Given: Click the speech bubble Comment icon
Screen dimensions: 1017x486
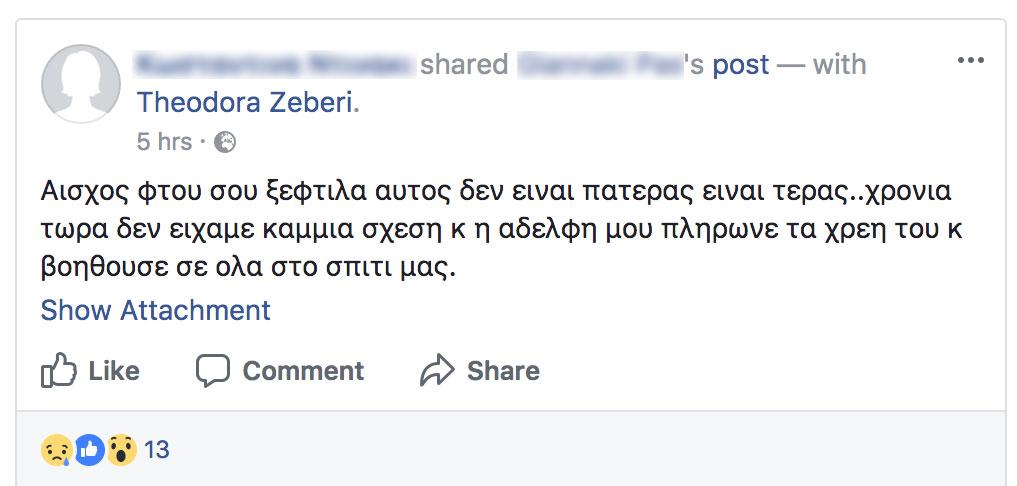Looking at the screenshot, I should [213, 371].
